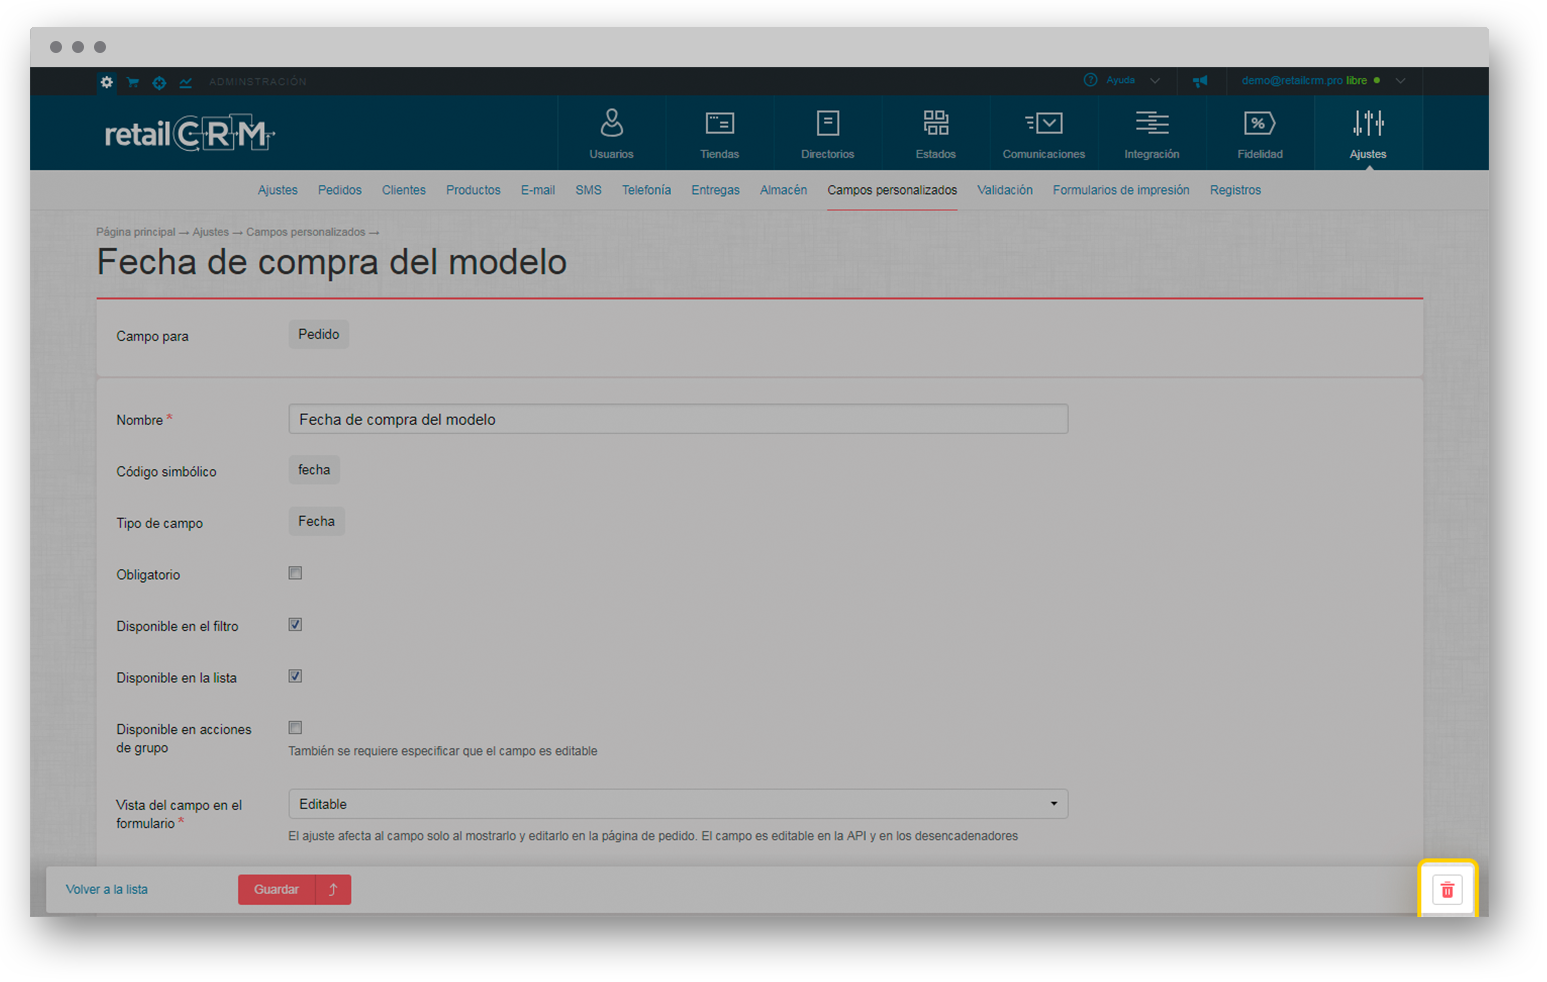Delete the field with trash icon
The height and width of the screenshot is (982, 1547).
point(1447,890)
